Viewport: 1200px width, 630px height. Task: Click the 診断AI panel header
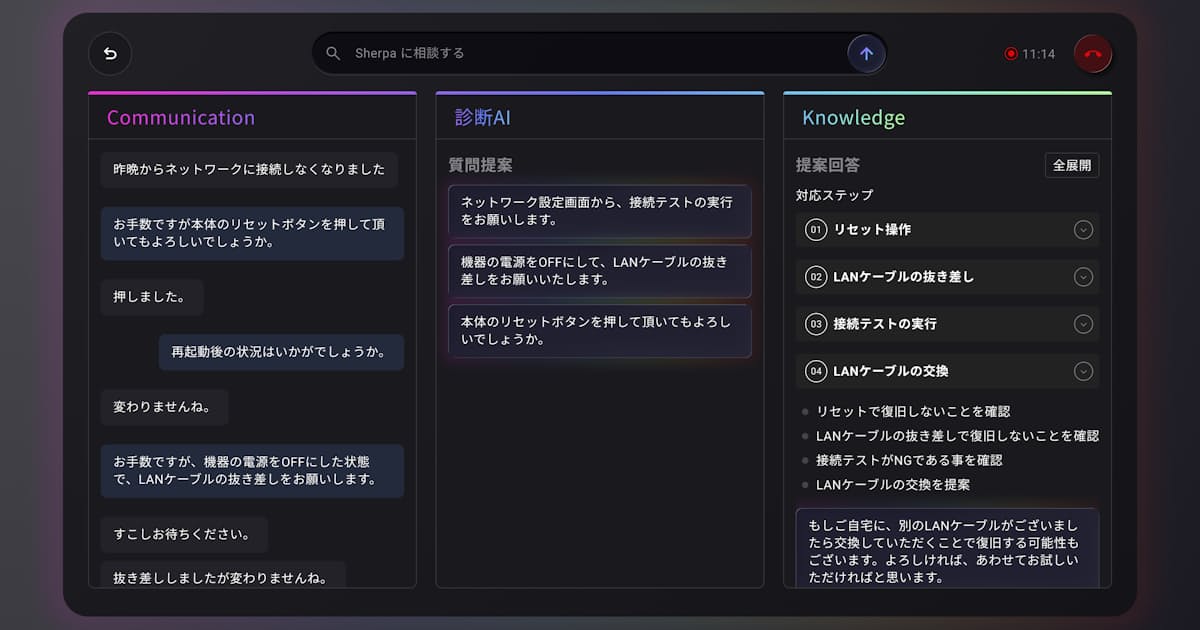pos(600,117)
